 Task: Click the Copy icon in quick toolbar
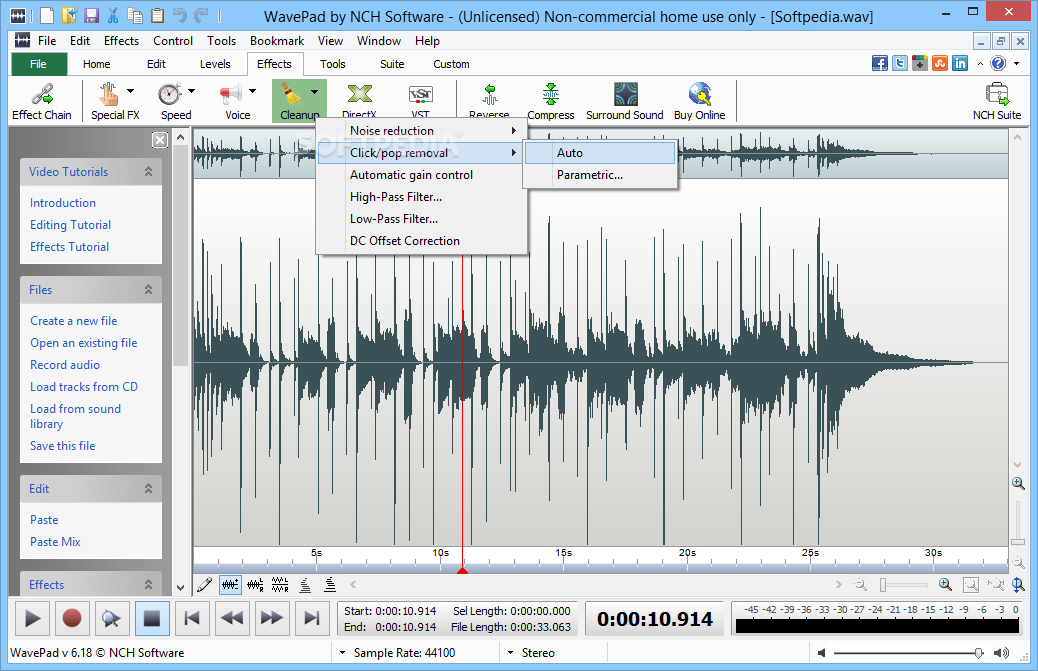(x=135, y=15)
